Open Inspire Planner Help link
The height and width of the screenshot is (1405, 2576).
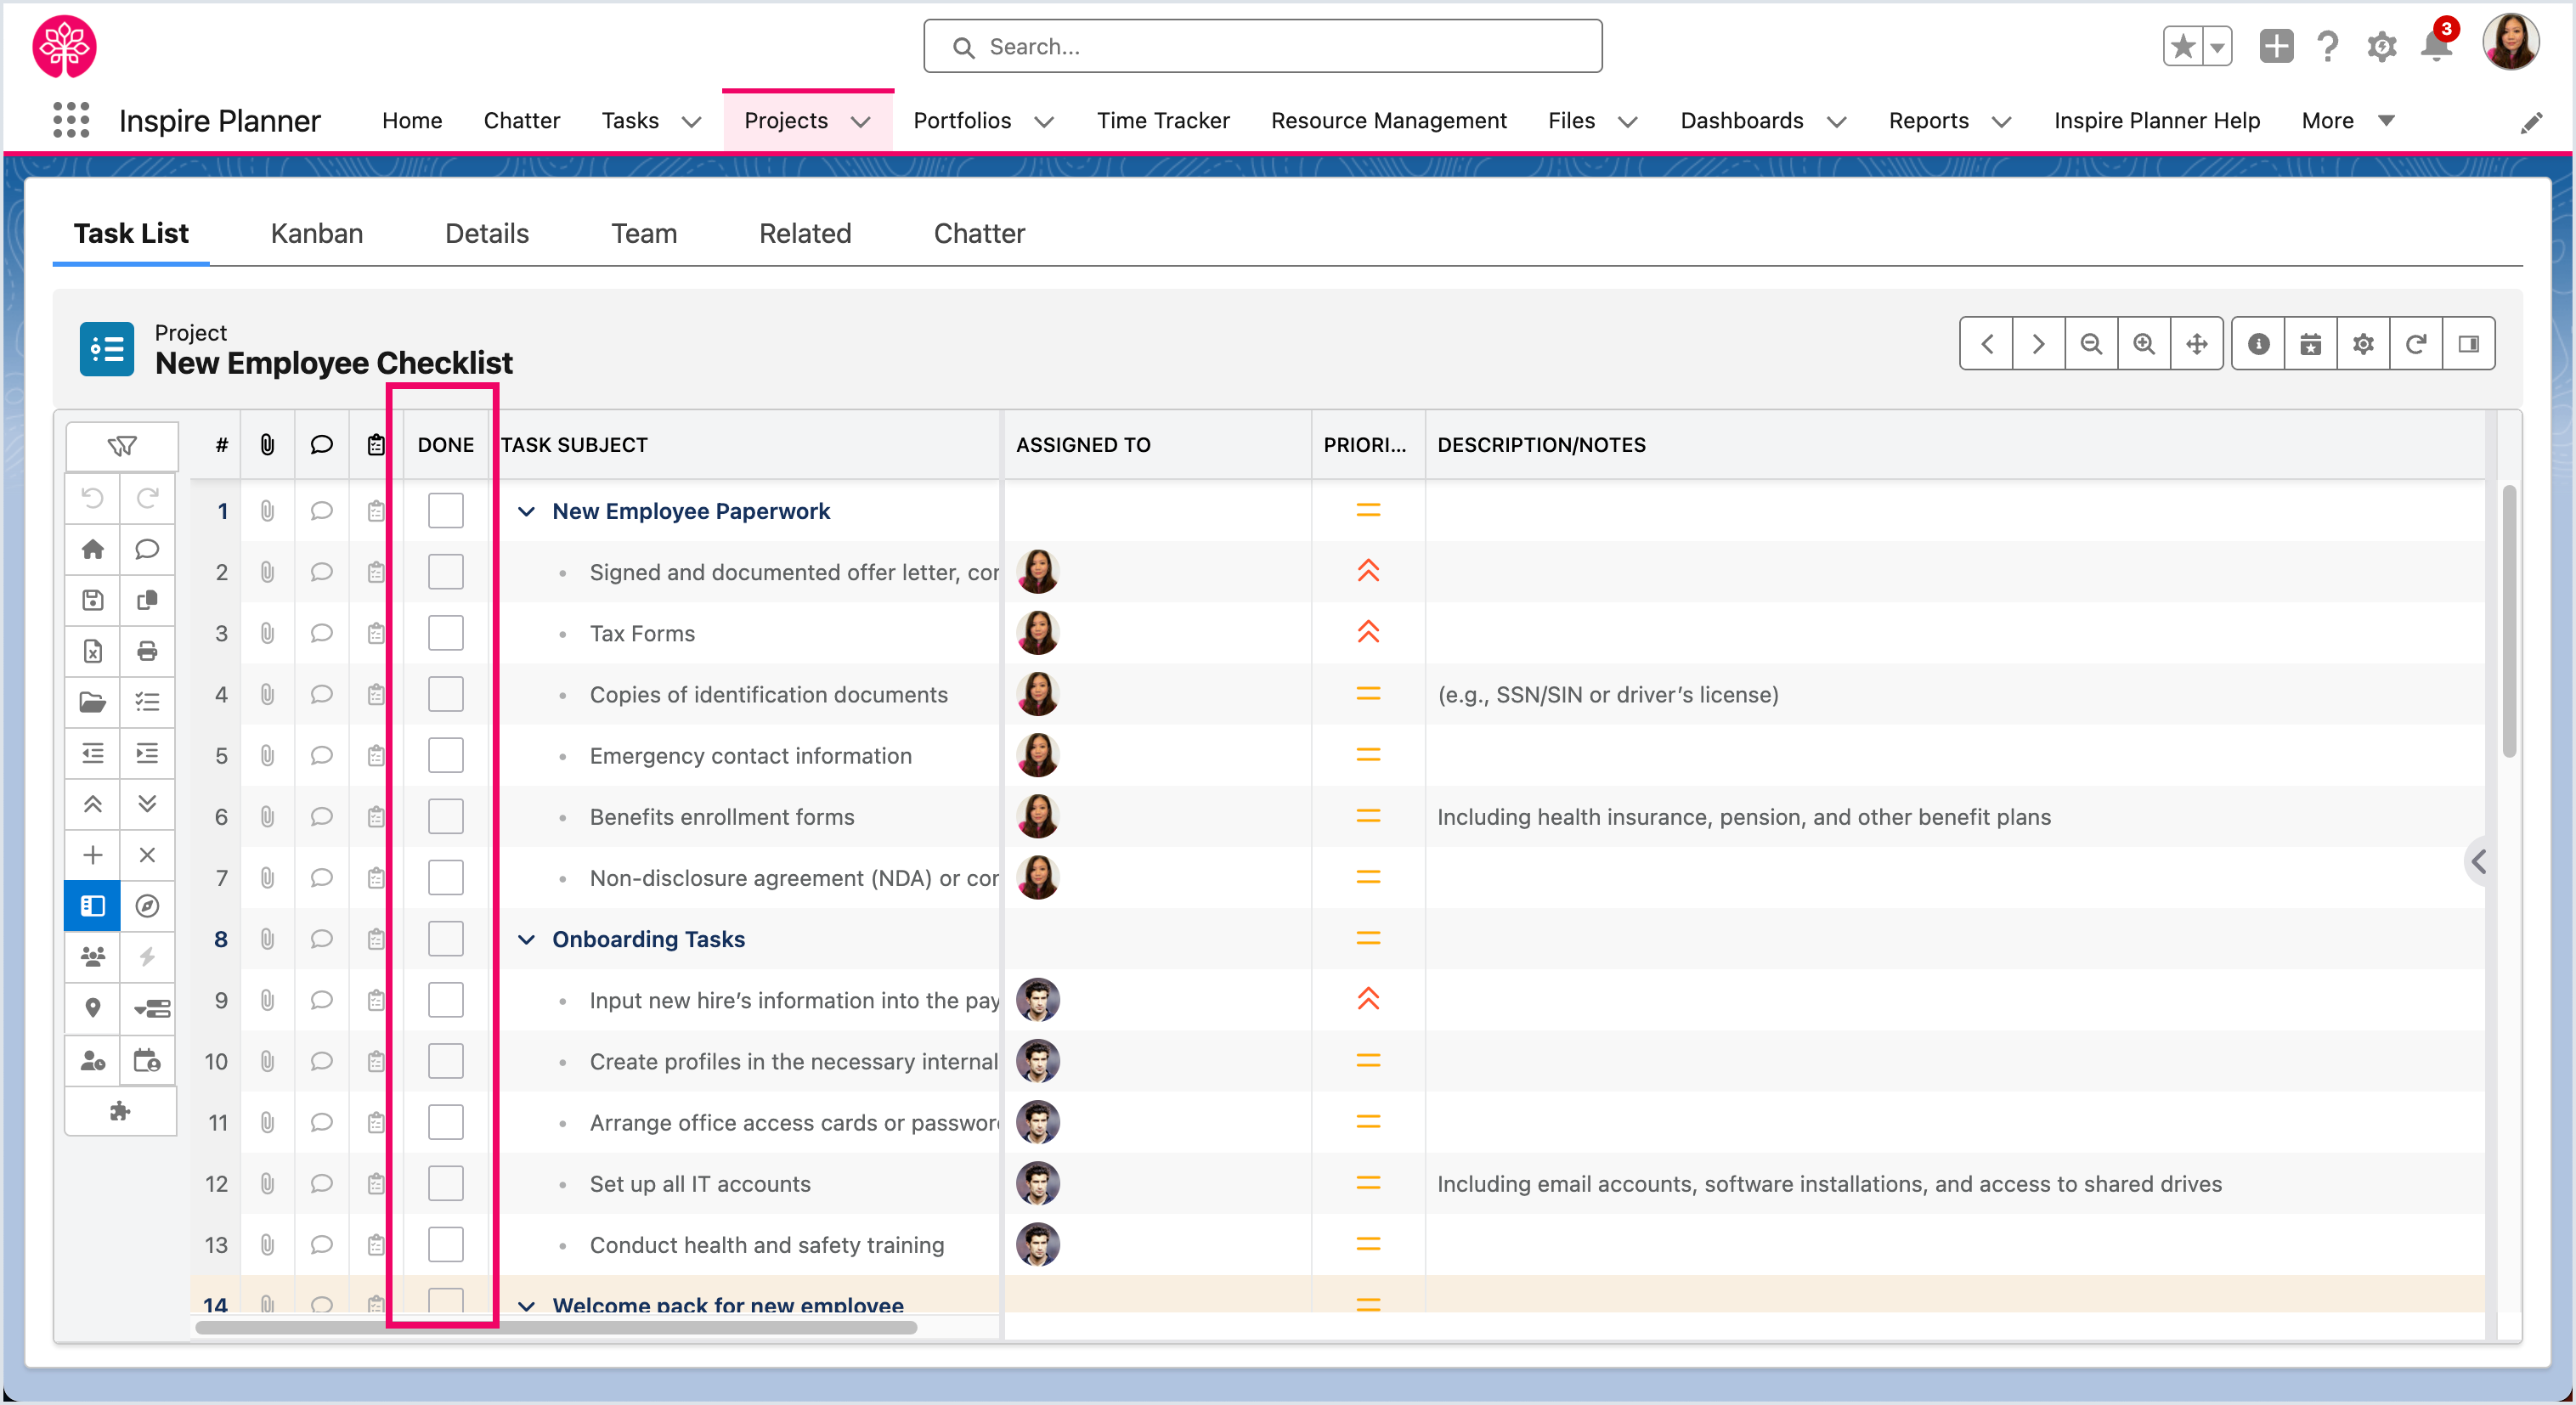[2157, 121]
